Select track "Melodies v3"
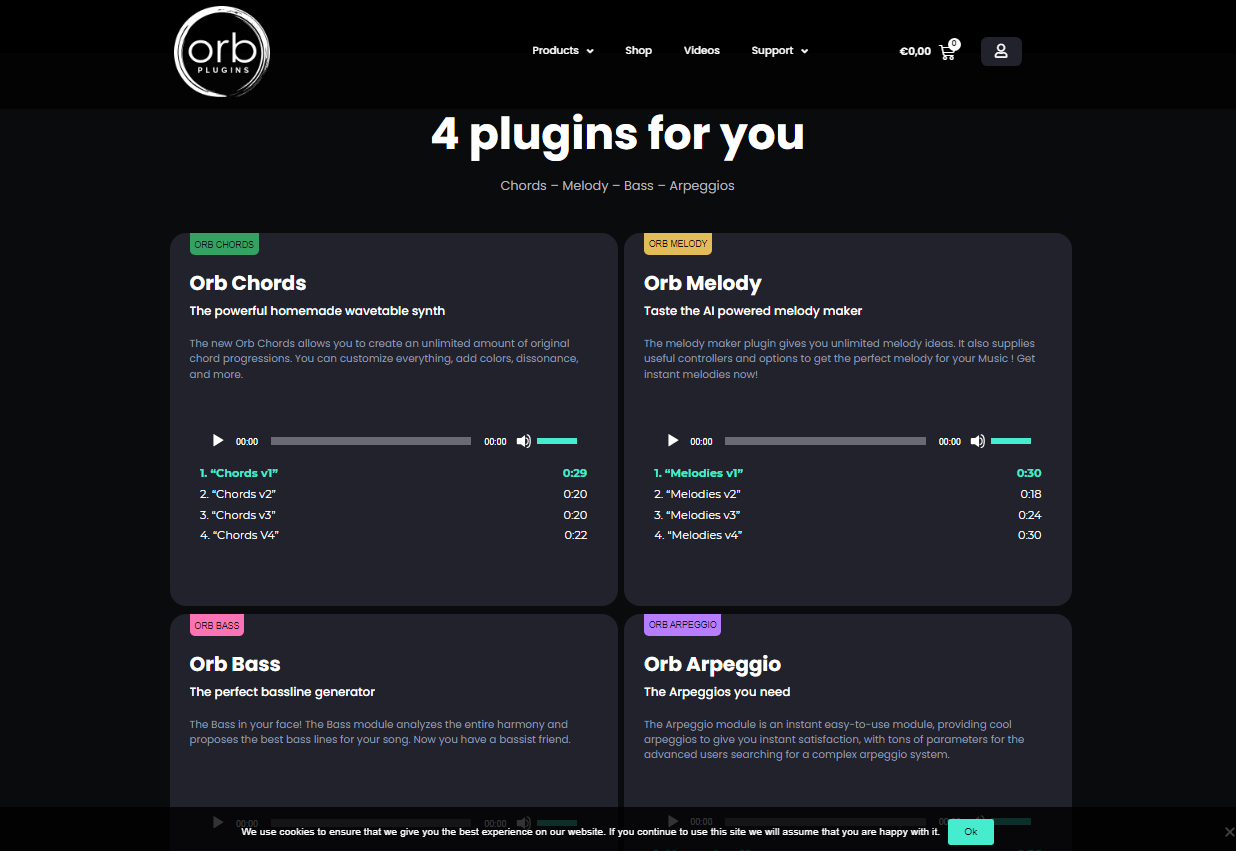This screenshot has height=851, width=1236. (697, 515)
